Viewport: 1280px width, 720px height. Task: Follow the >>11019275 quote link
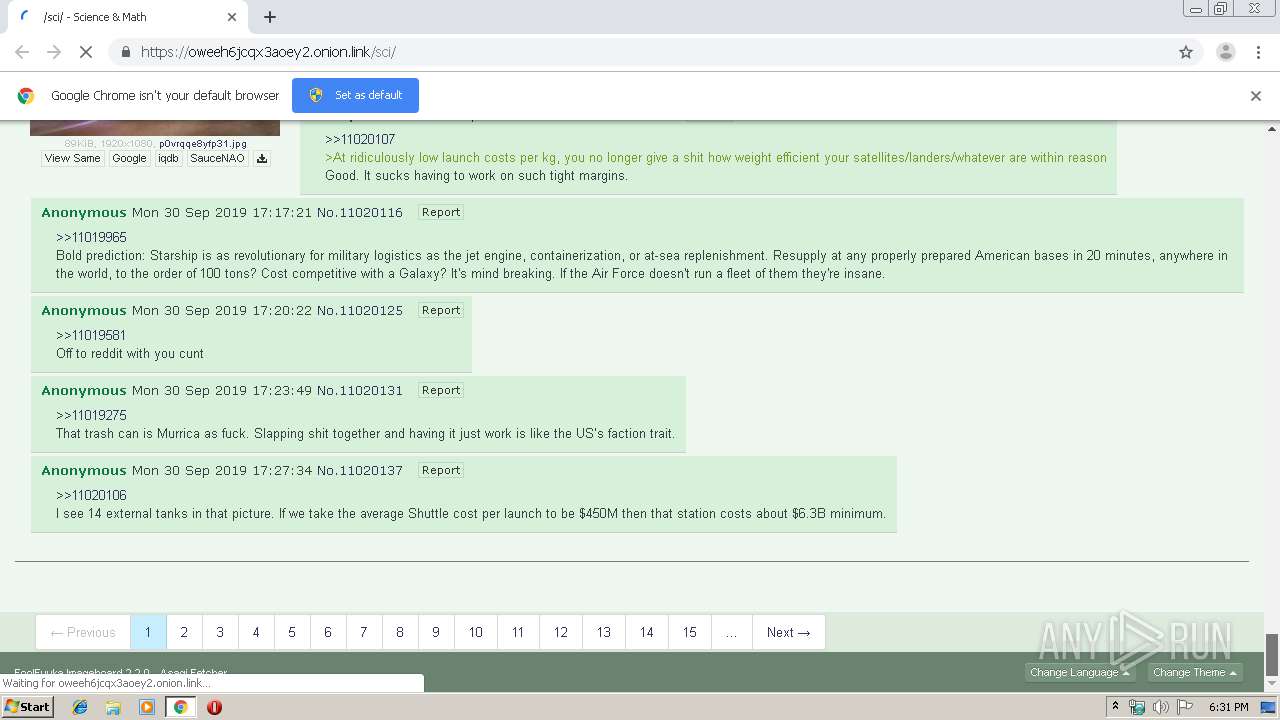pyautogui.click(x=91, y=416)
